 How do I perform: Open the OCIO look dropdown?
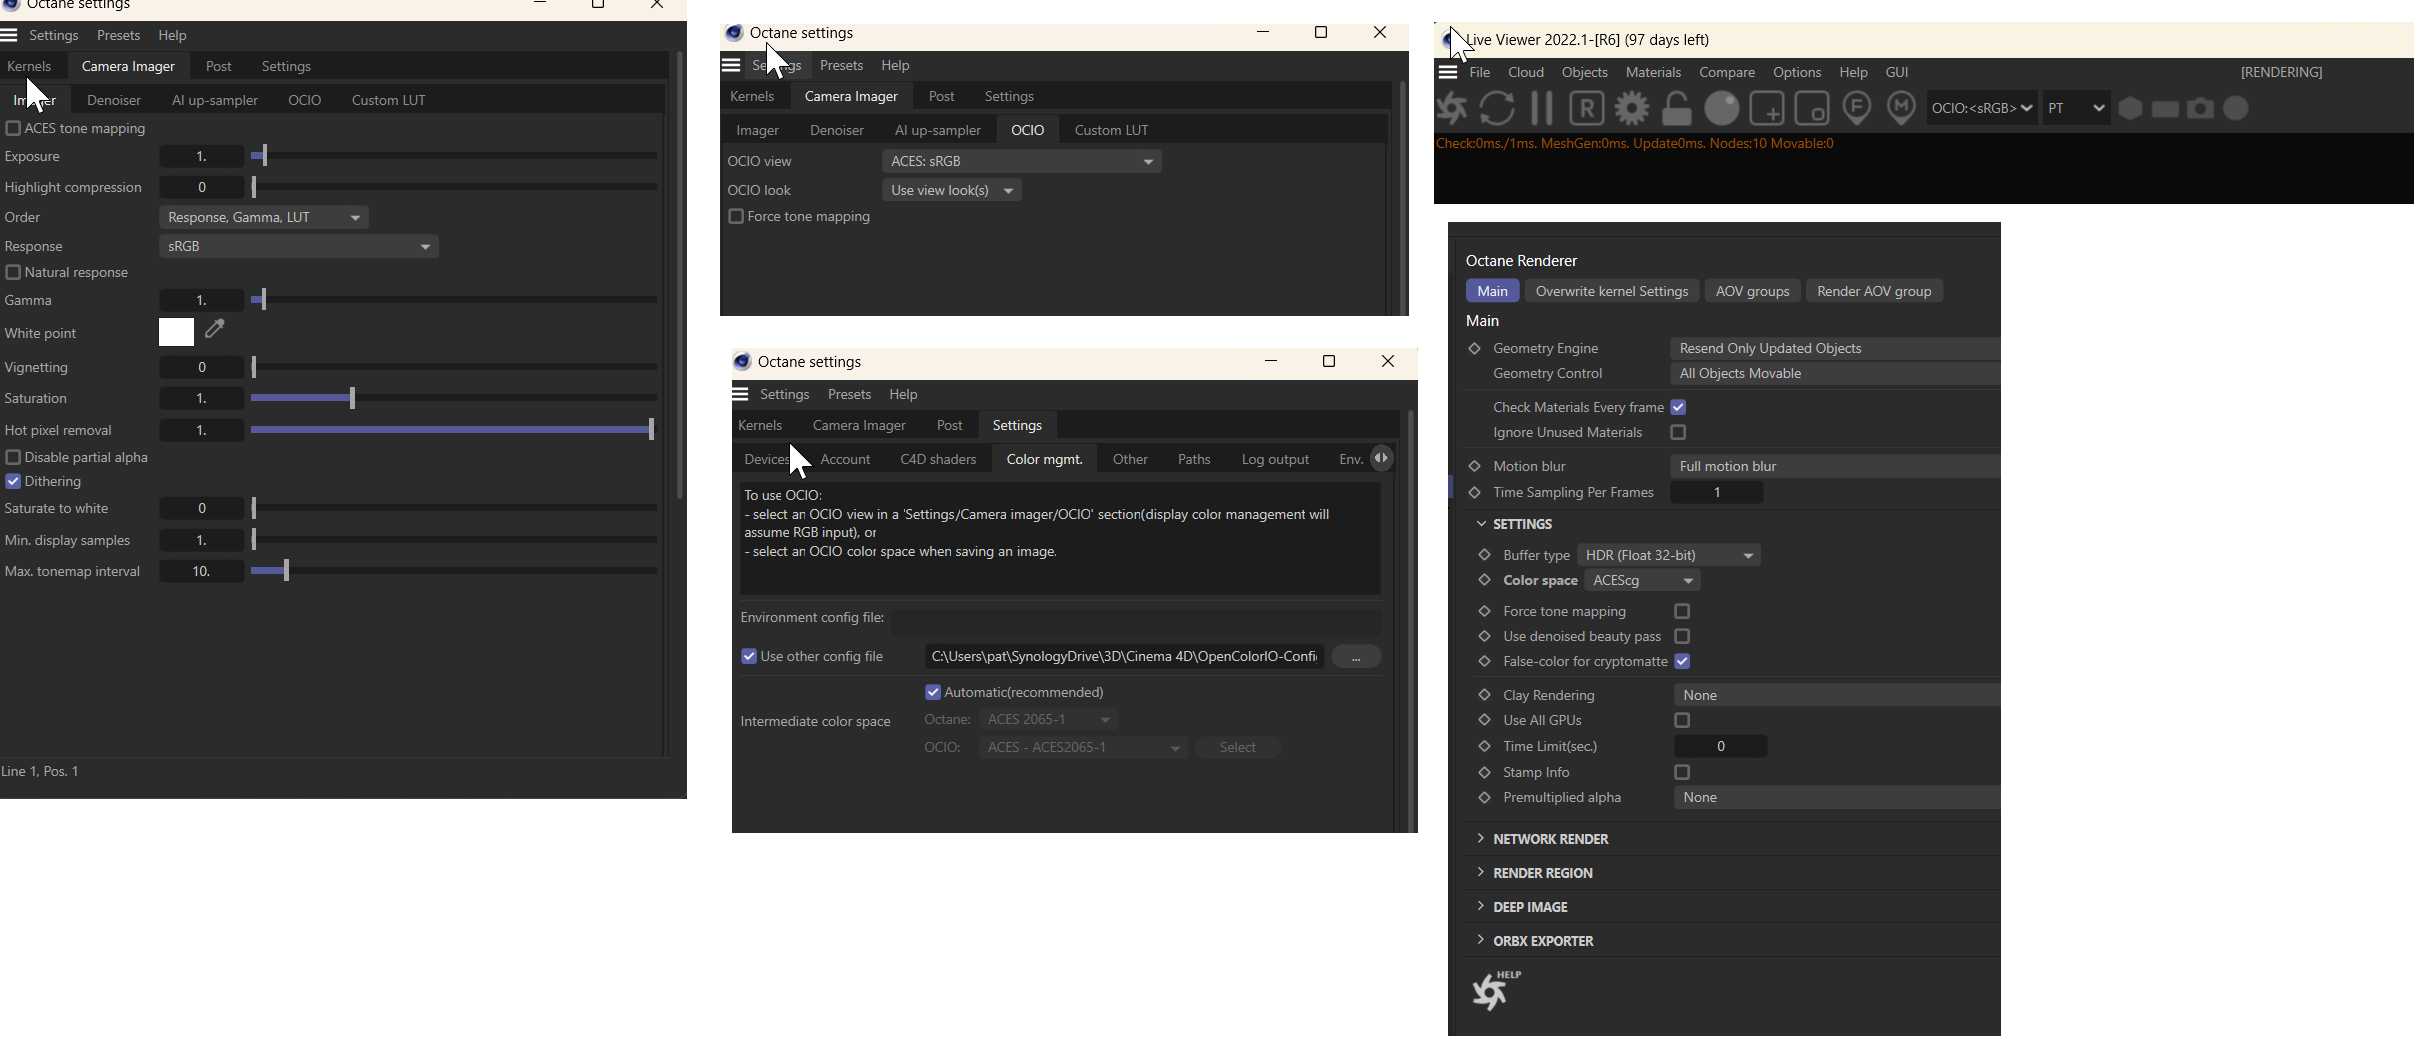click(x=952, y=190)
